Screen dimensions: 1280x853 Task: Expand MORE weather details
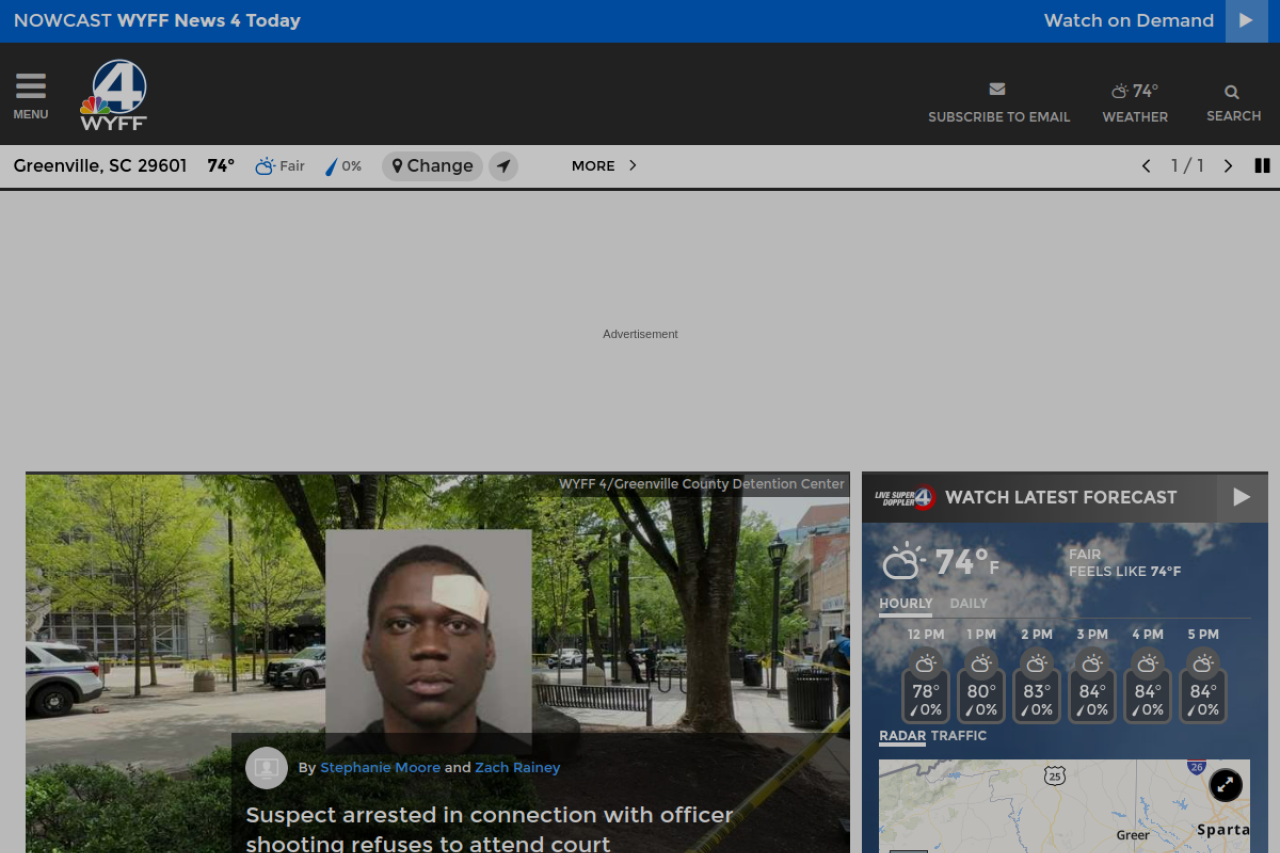604,166
